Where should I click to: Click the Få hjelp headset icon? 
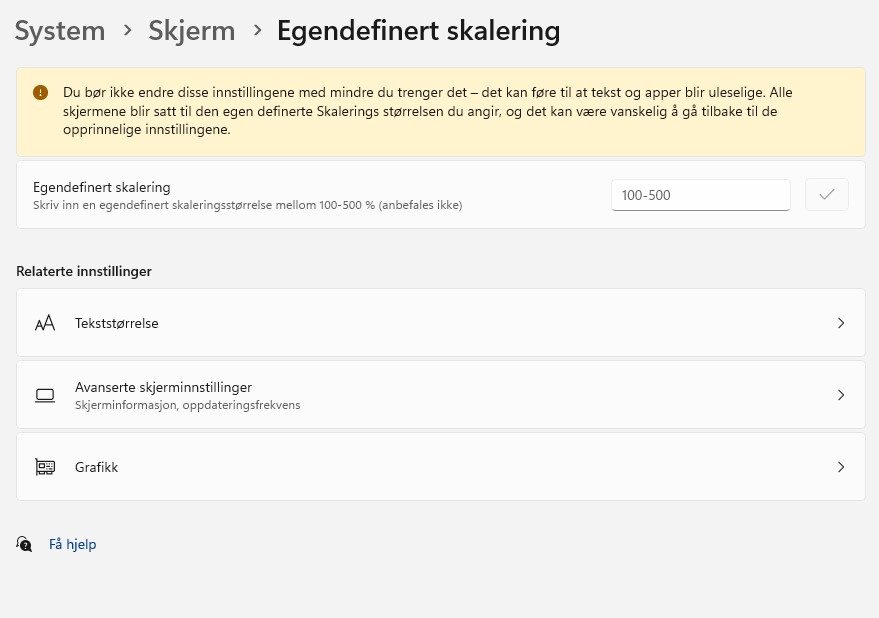point(25,544)
